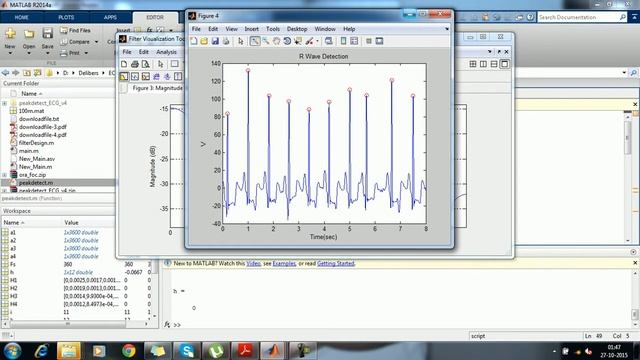This screenshot has width=640, height=360.
Task: Open the Brush color dropdown arrow in Figure 4
Action: pos(317,41)
